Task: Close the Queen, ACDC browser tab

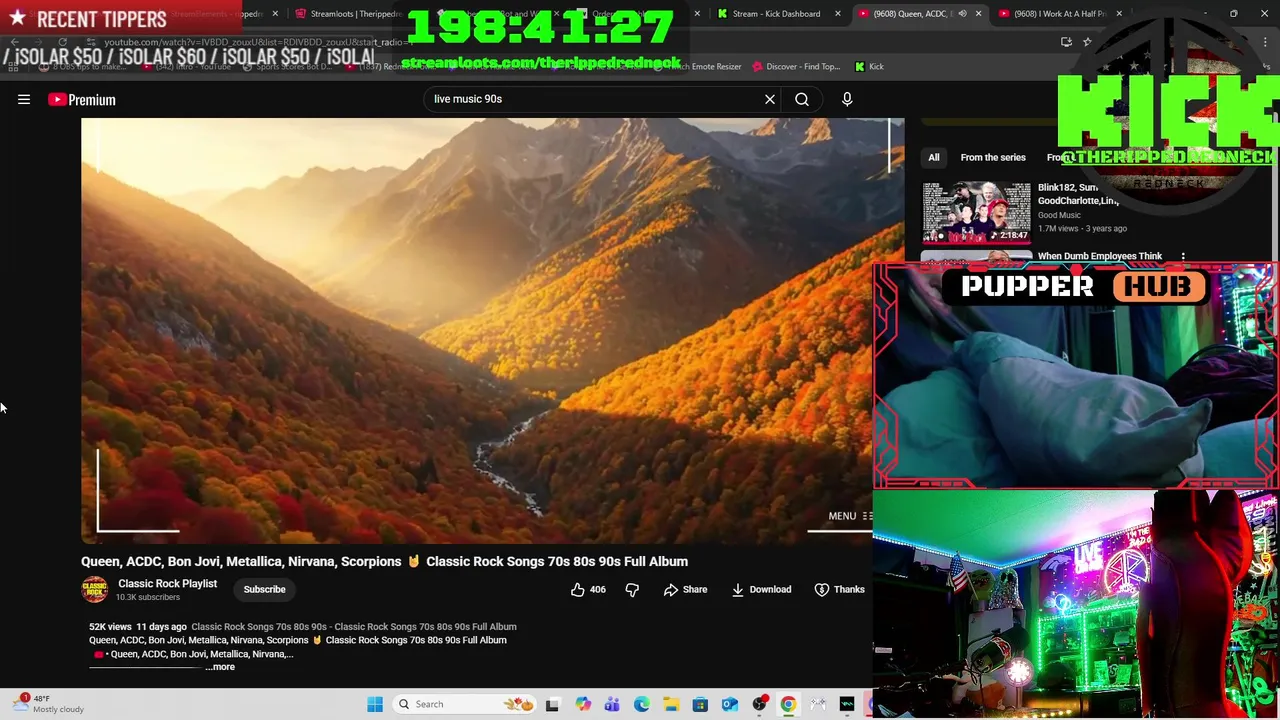Action: click(x=978, y=14)
